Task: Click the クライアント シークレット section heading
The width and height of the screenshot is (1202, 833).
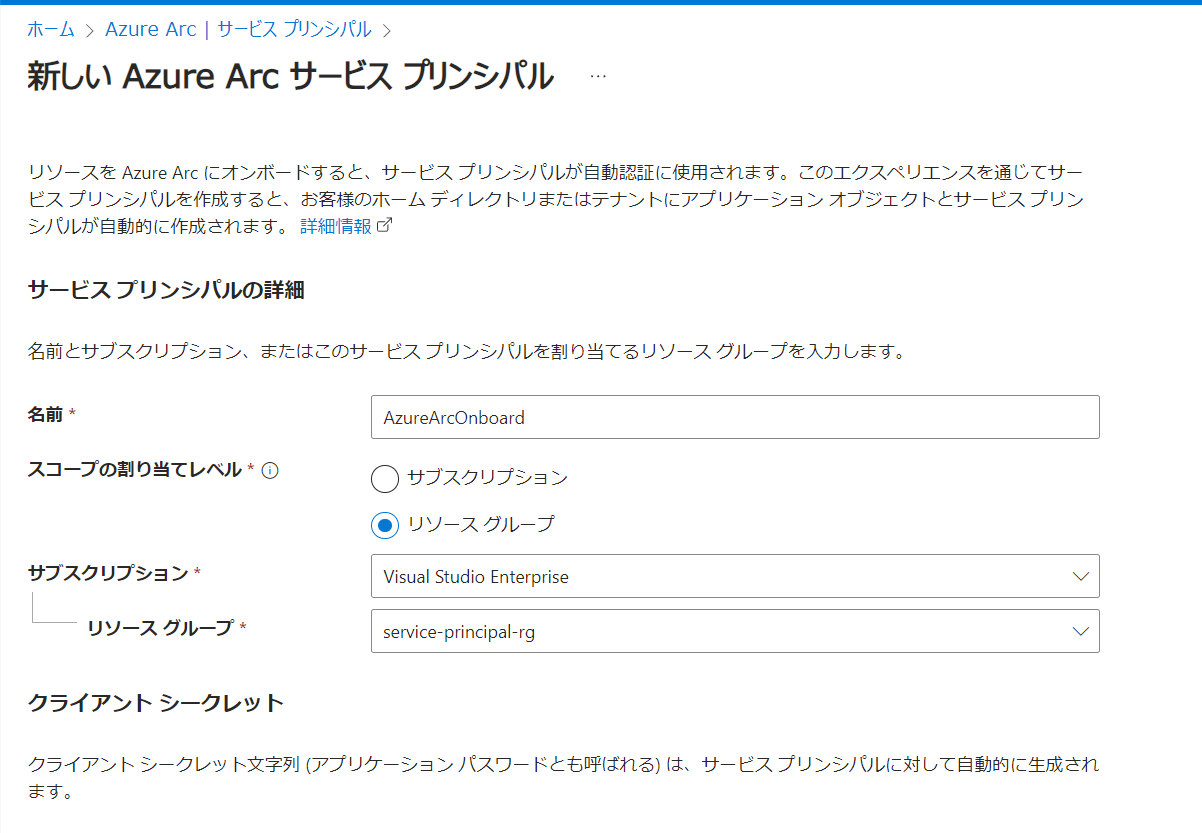Action: (156, 703)
